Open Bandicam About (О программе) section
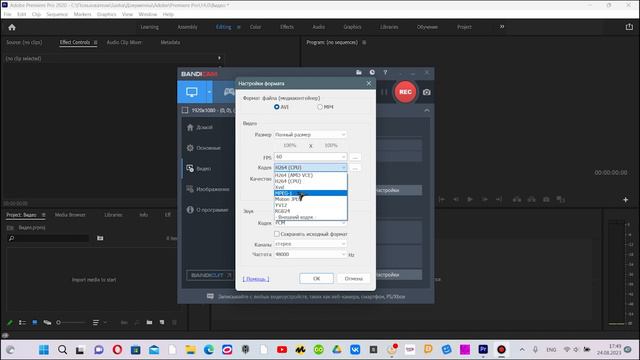The image size is (640, 360). (x=208, y=210)
